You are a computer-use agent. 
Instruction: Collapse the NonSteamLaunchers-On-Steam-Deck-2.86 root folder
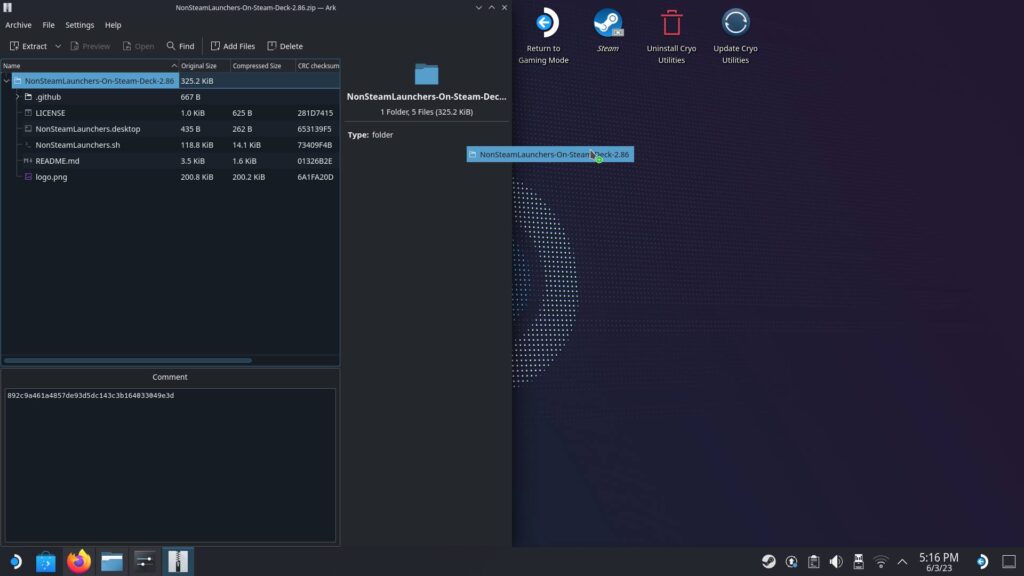pyautogui.click(x=6, y=81)
